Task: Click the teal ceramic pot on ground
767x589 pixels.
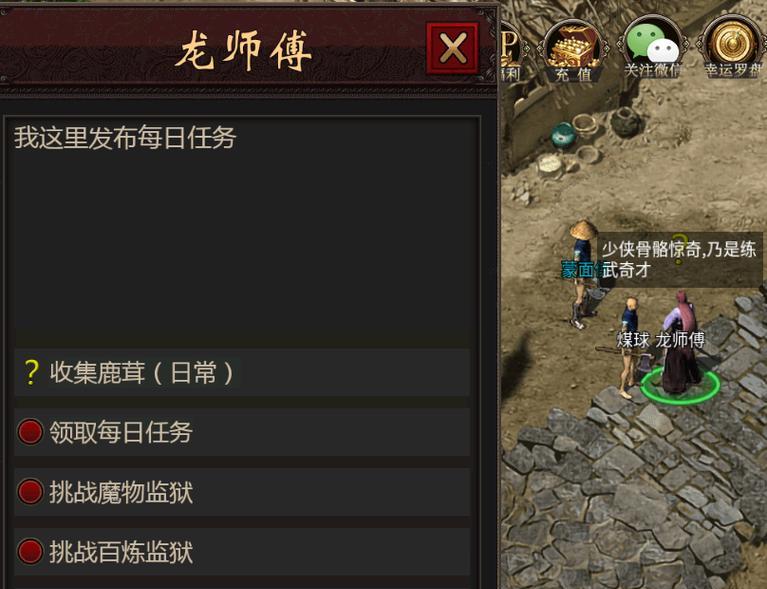Action: click(563, 134)
